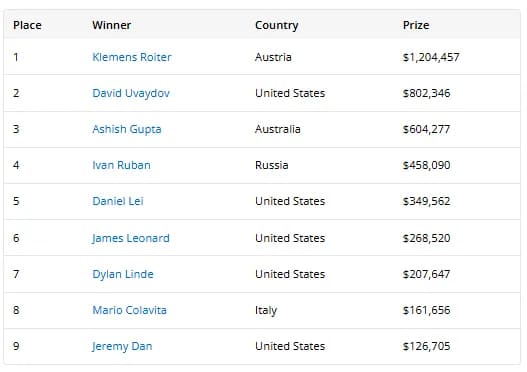Select the Mario Colavita link
Image resolution: width=527 pixels, height=372 pixels.
(x=129, y=310)
